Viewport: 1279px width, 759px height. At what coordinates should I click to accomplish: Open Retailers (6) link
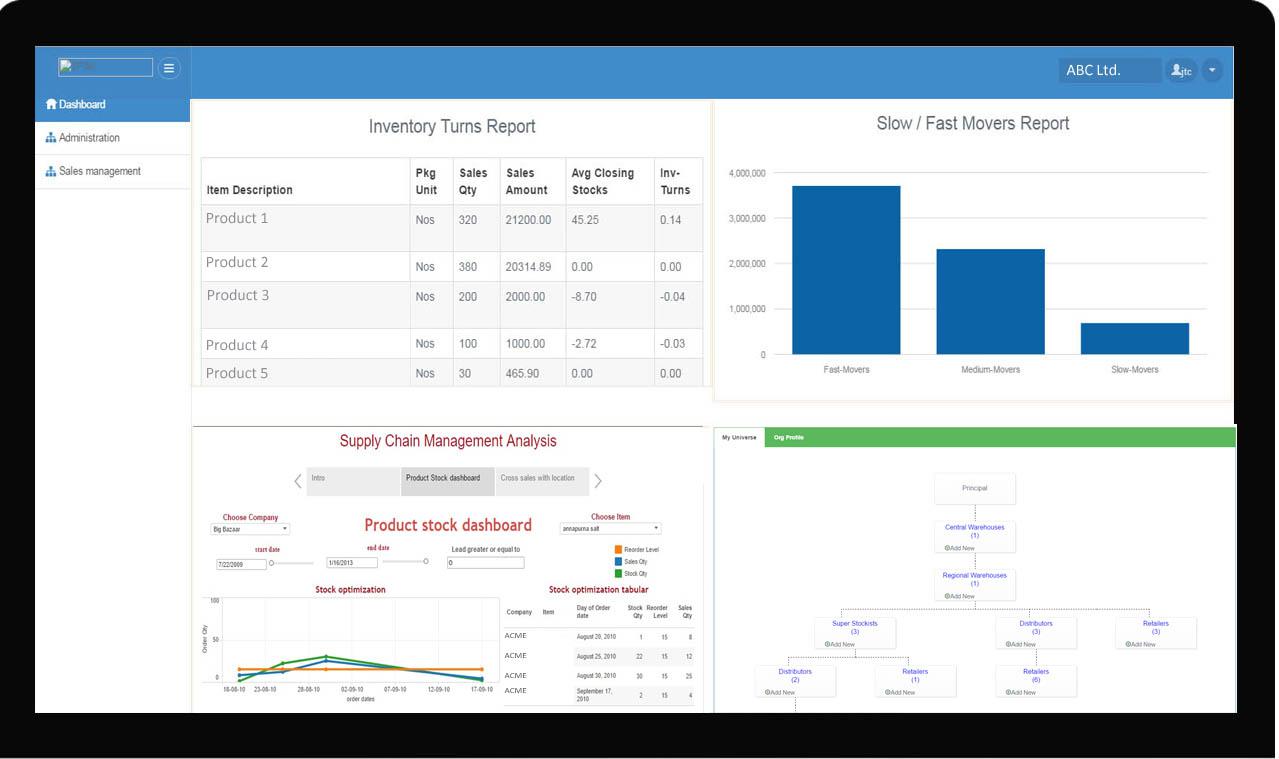(1036, 675)
